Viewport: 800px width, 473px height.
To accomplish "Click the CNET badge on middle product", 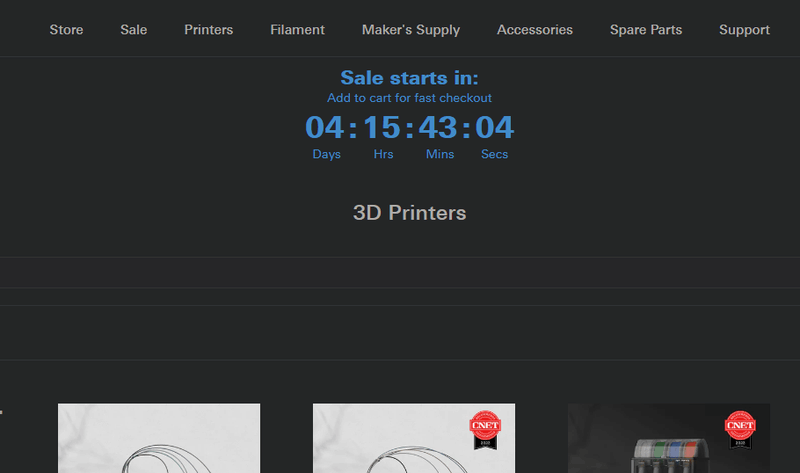I will [485, 430].
